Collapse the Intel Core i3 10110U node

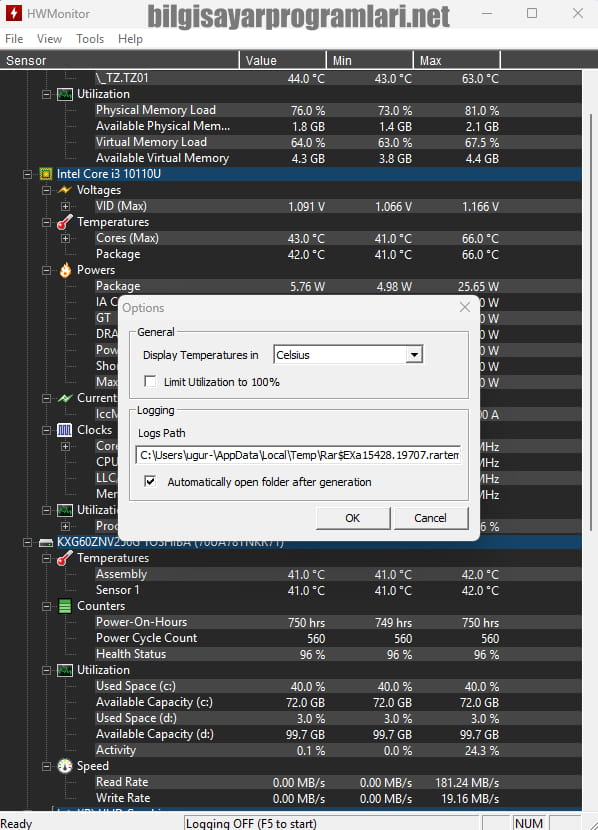tap(28, 174)
